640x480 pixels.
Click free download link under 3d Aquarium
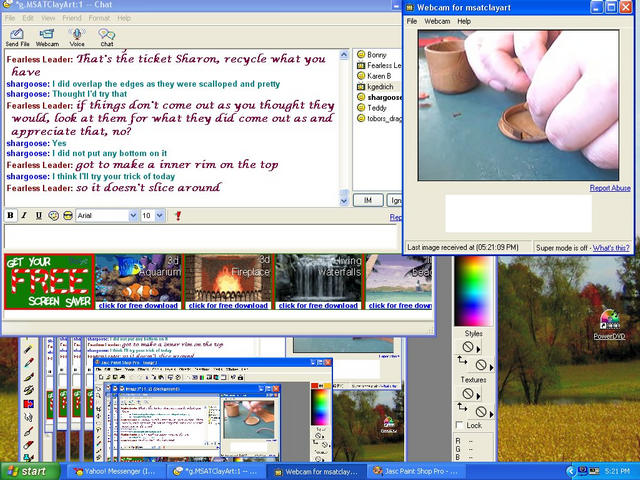tap(138, 305)
